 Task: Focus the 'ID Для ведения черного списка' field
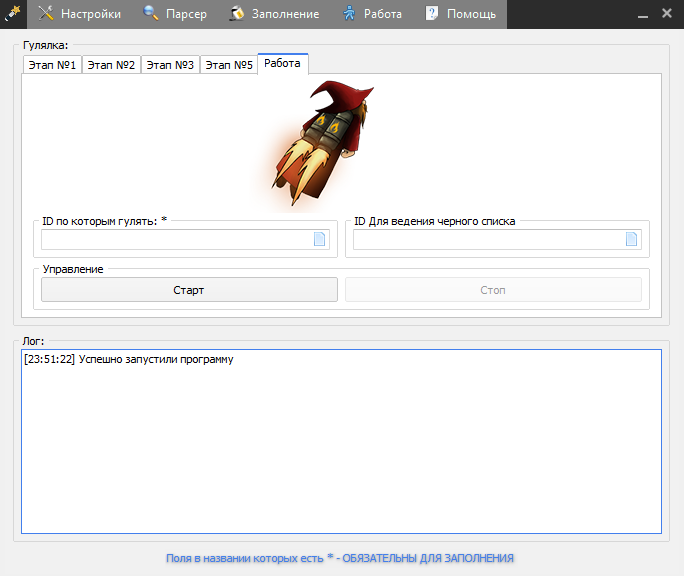click(487, 239)
